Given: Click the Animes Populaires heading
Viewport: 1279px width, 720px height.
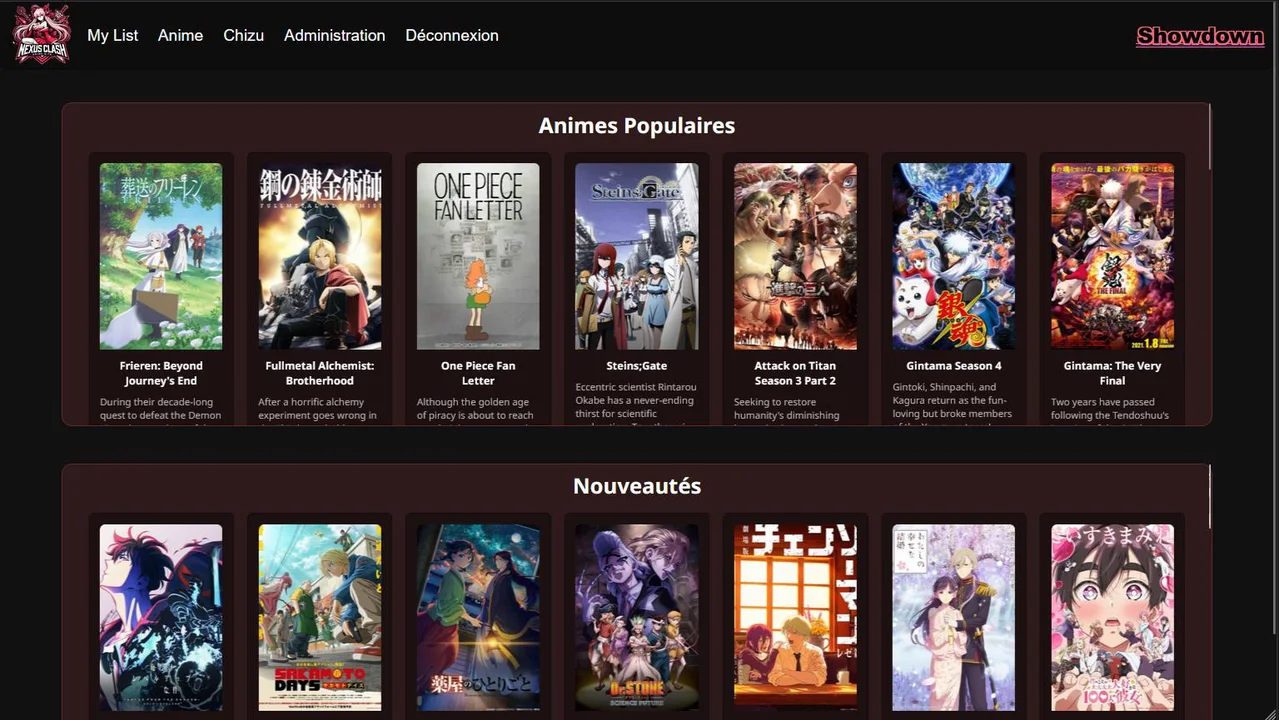Looking at the screenshot, I should tap(637, 126).
